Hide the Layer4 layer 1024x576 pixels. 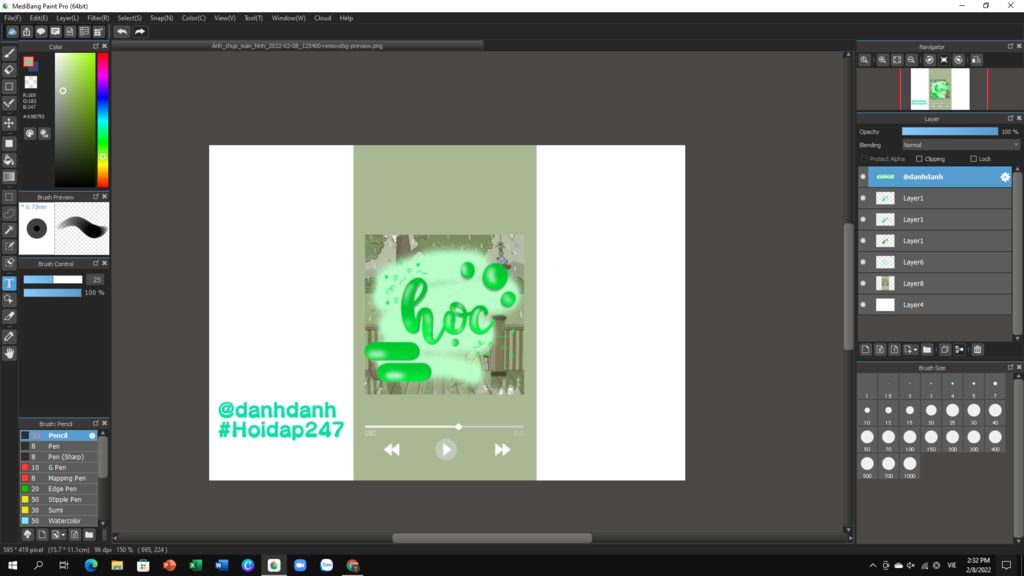[863, 304]
